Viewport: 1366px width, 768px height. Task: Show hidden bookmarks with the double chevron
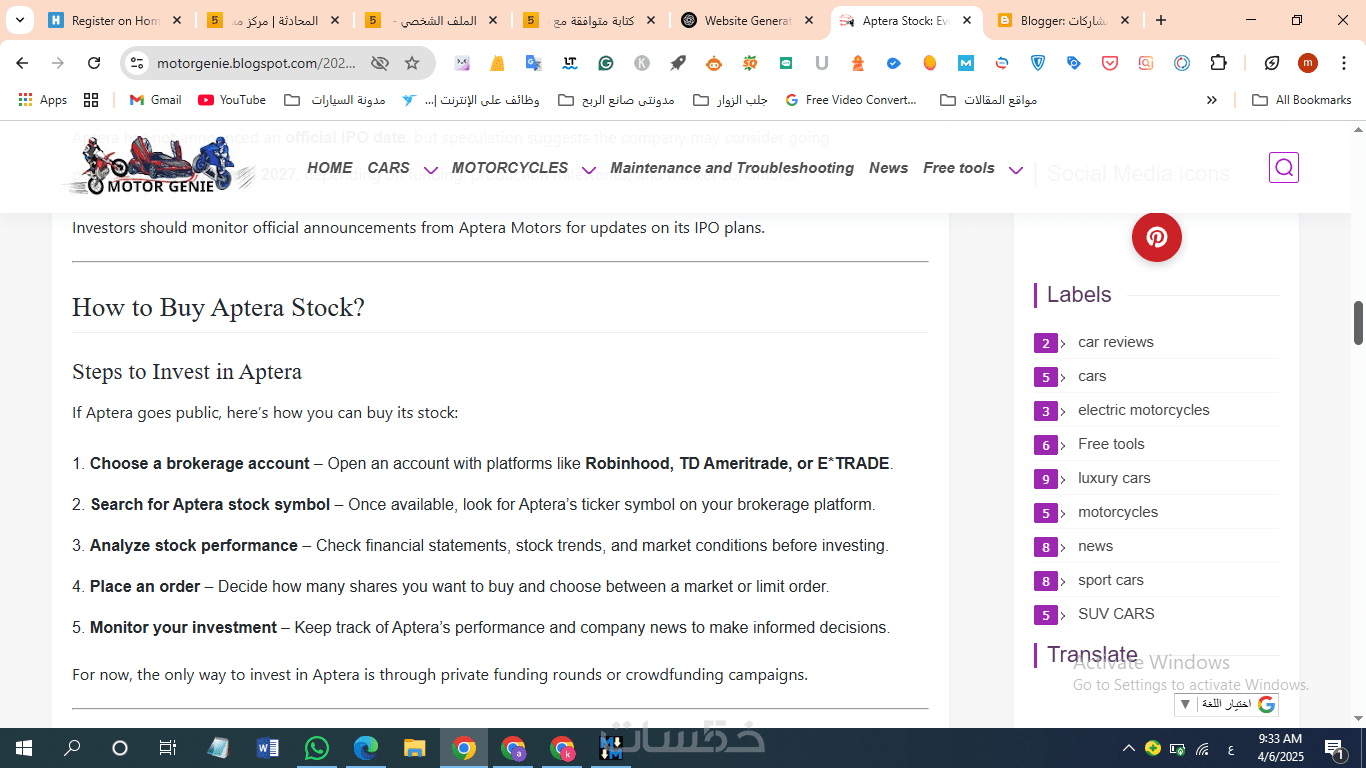point(1212,100)
